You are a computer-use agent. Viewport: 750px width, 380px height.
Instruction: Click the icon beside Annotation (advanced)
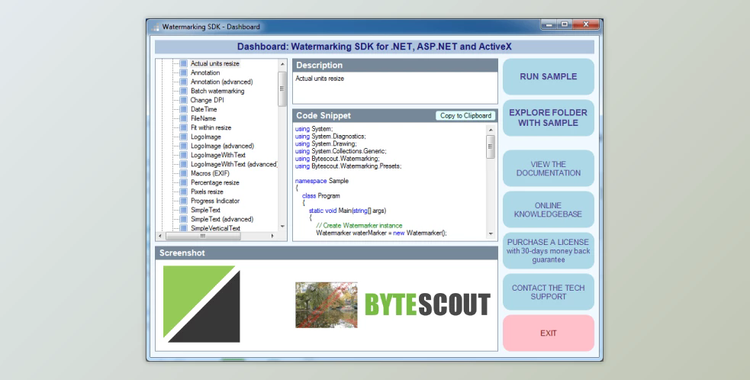pos(183,82)
